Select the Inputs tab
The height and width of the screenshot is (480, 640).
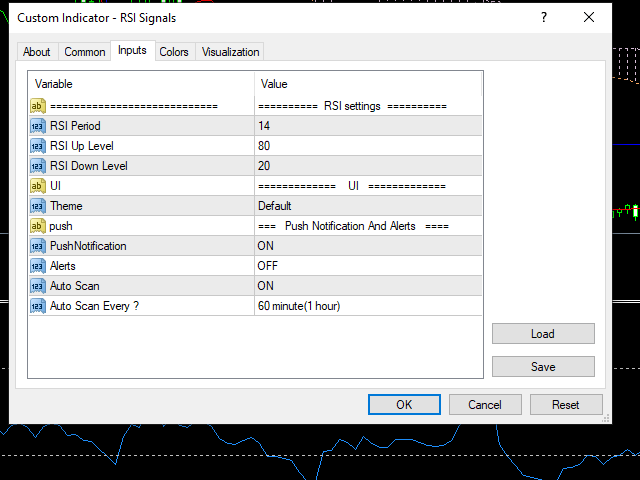tap(132, 50)
